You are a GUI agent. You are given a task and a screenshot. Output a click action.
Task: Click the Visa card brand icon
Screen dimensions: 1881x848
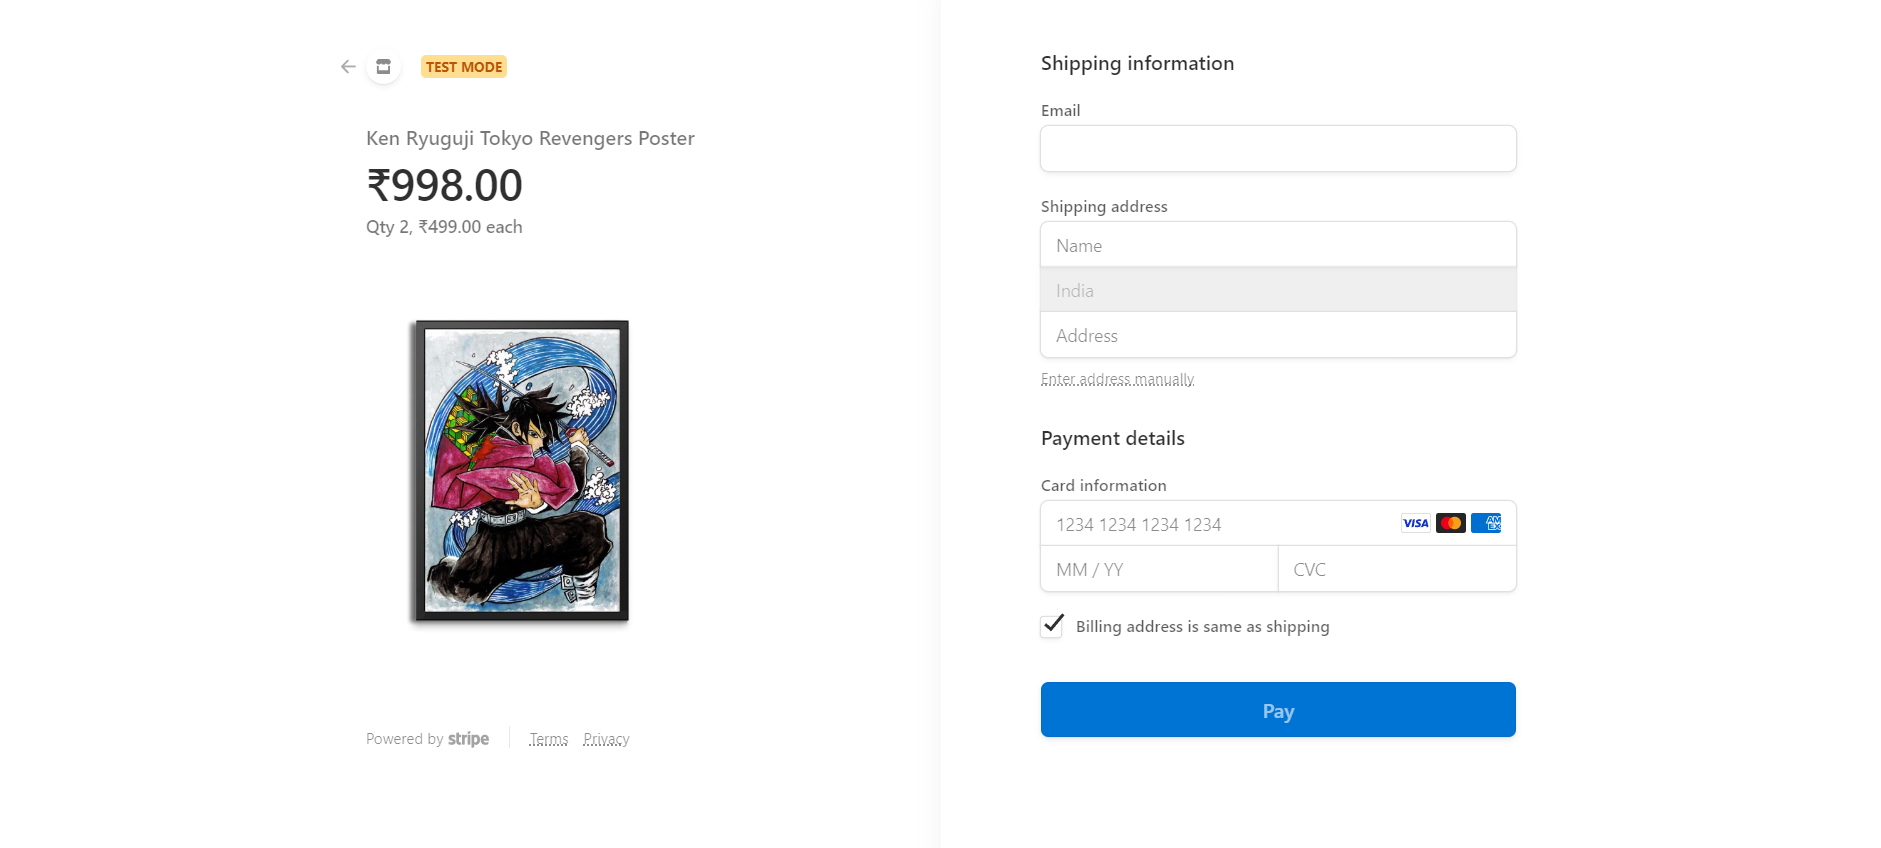coord(1415,523)
